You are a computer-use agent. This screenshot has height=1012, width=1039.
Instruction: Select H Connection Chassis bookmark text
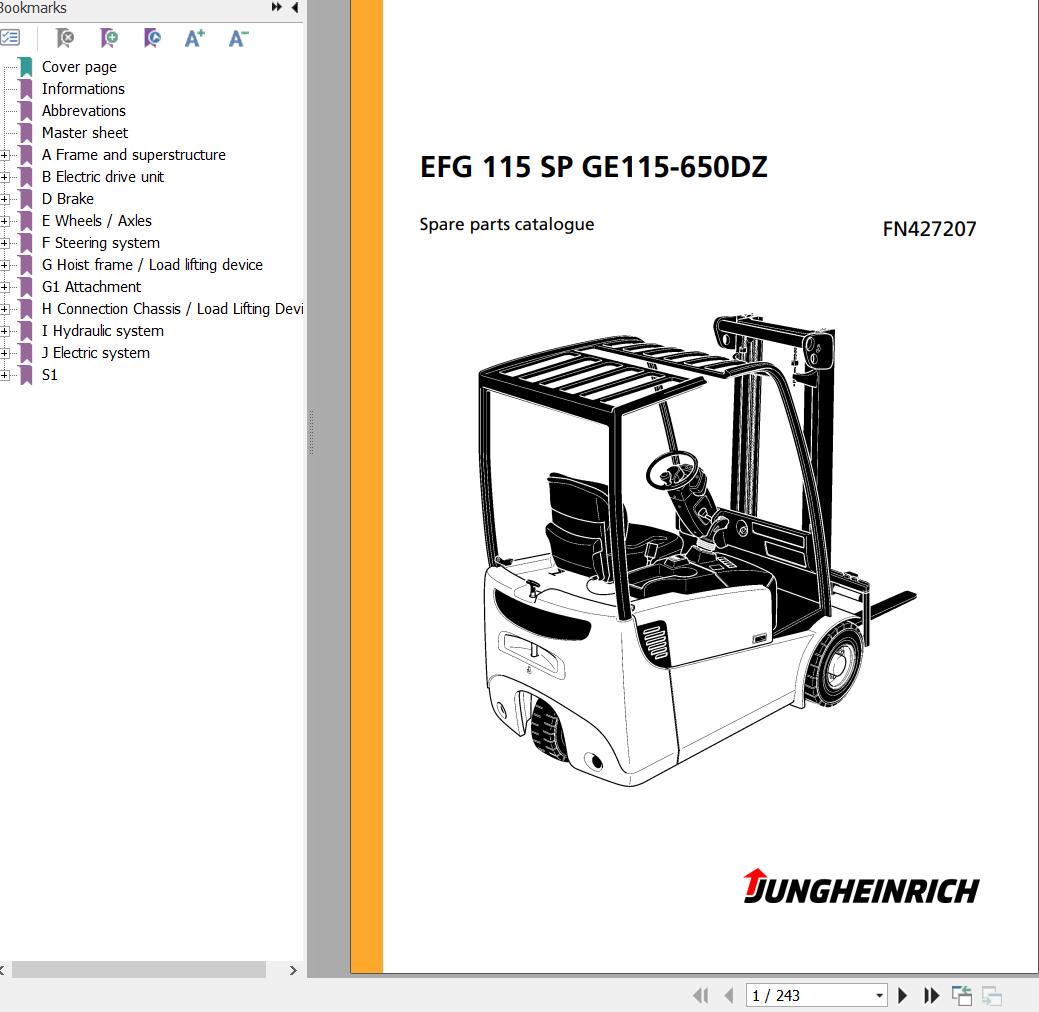(x=172, y=309)
